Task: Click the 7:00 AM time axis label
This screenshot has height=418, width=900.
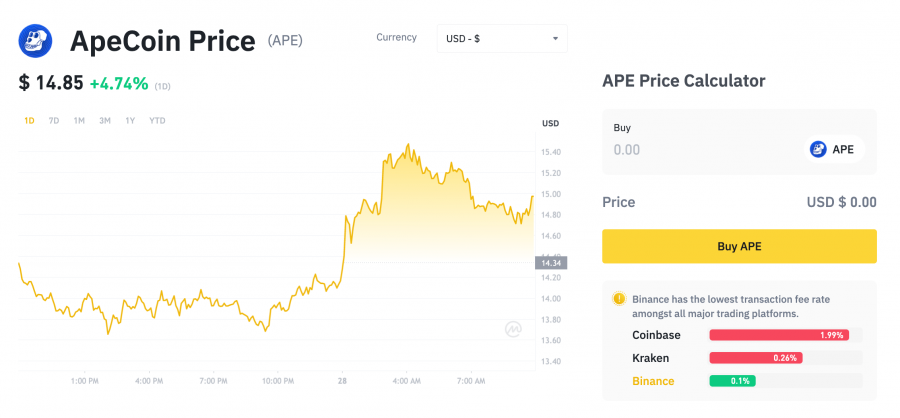Action: [471, 381]
